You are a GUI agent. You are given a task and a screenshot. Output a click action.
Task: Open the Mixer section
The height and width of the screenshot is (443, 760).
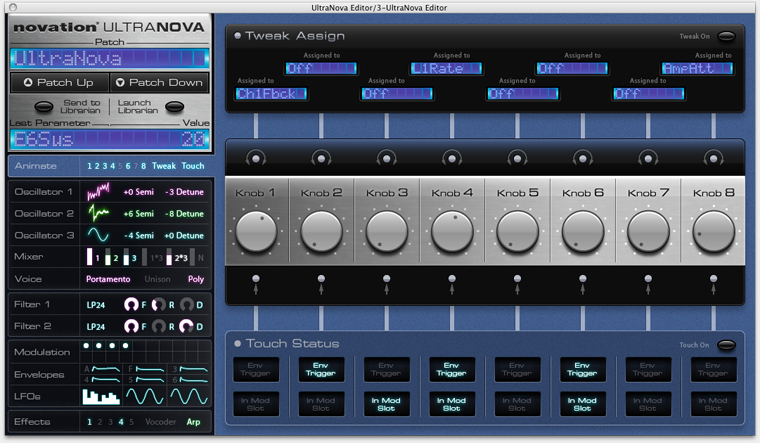(44, 256)
